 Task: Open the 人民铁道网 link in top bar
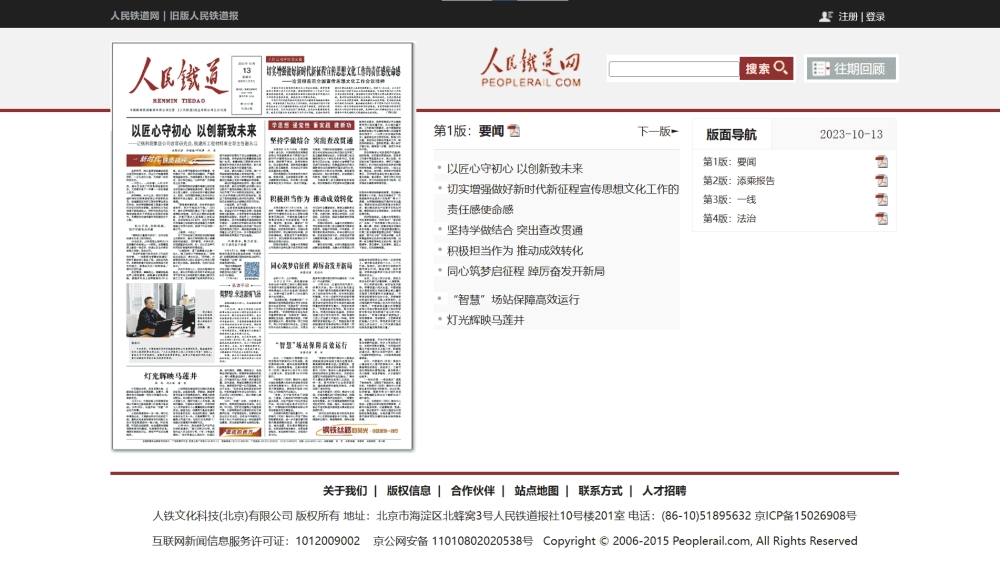(x=135, y=16)
